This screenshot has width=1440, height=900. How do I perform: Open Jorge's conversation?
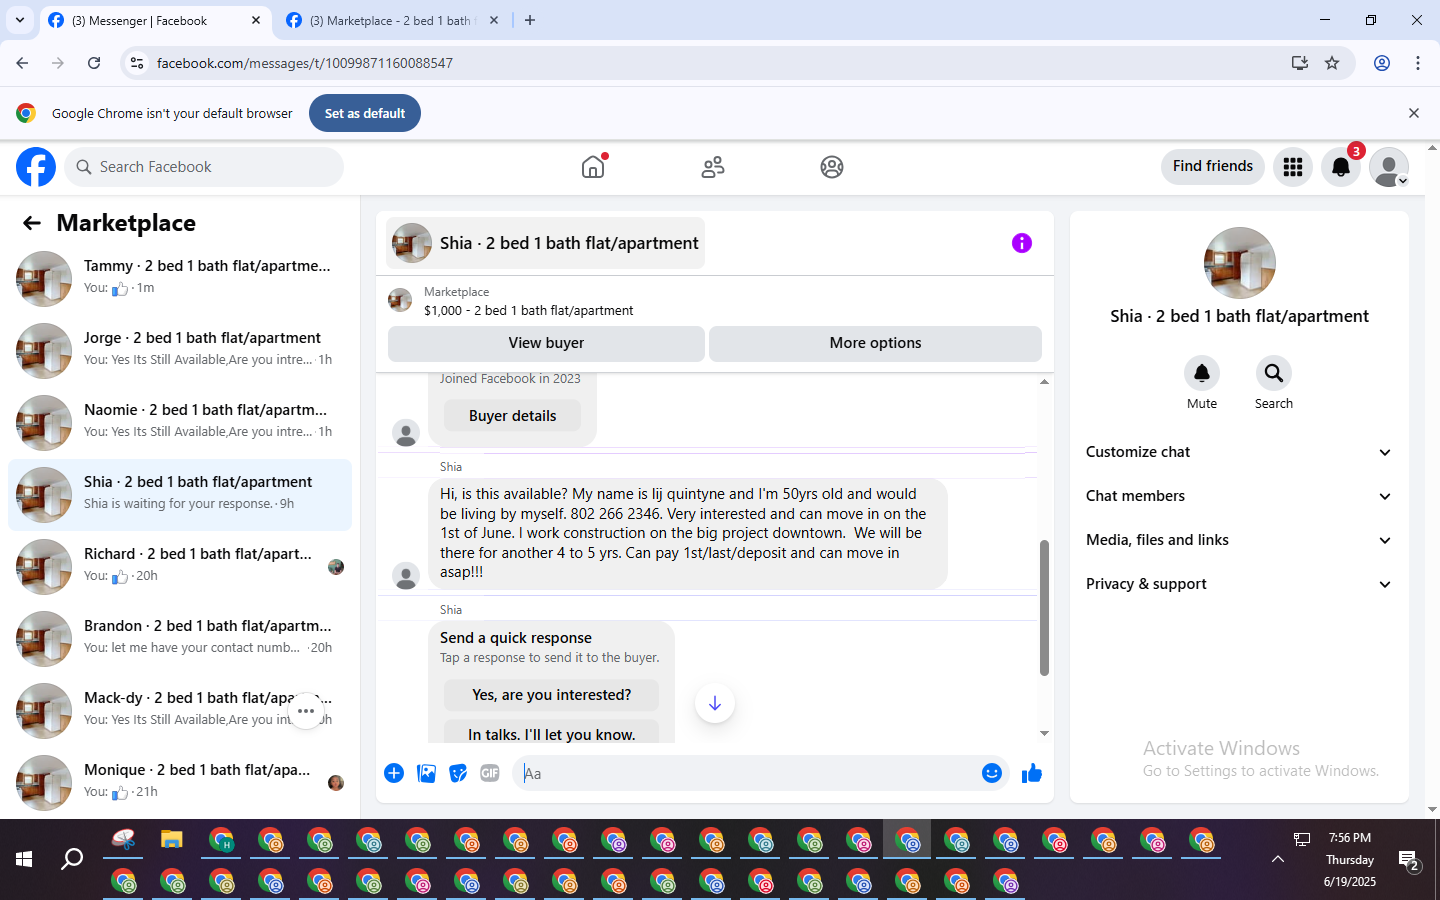180,351
